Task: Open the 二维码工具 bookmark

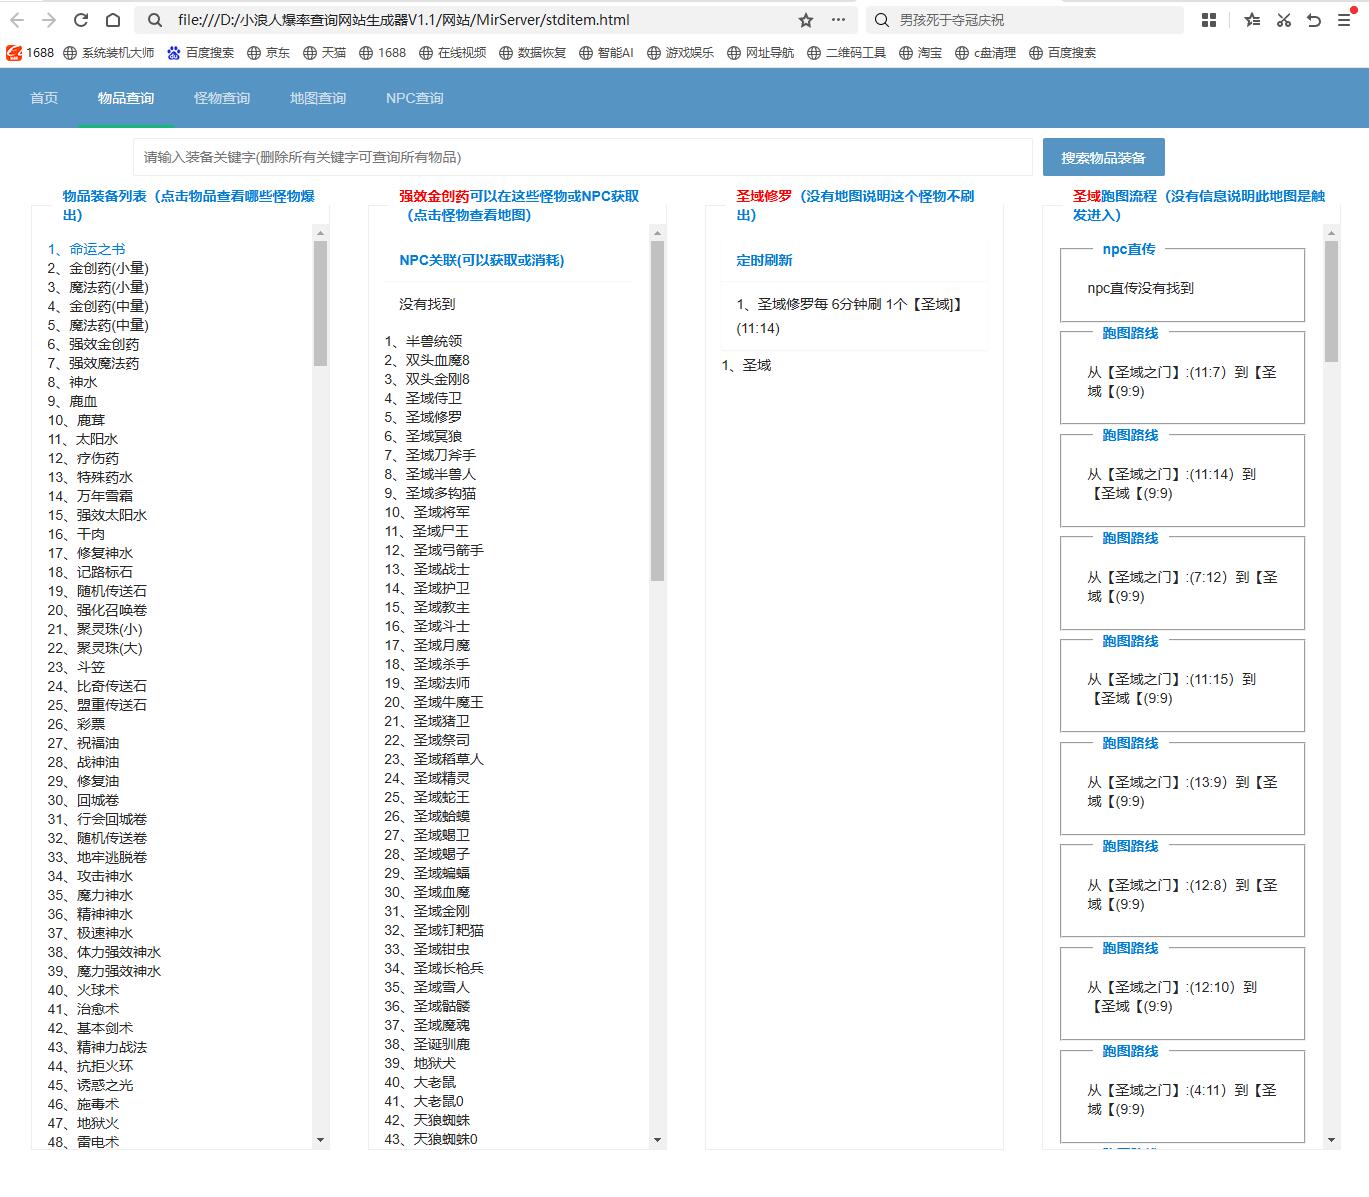Action: (x=846, y=53)
